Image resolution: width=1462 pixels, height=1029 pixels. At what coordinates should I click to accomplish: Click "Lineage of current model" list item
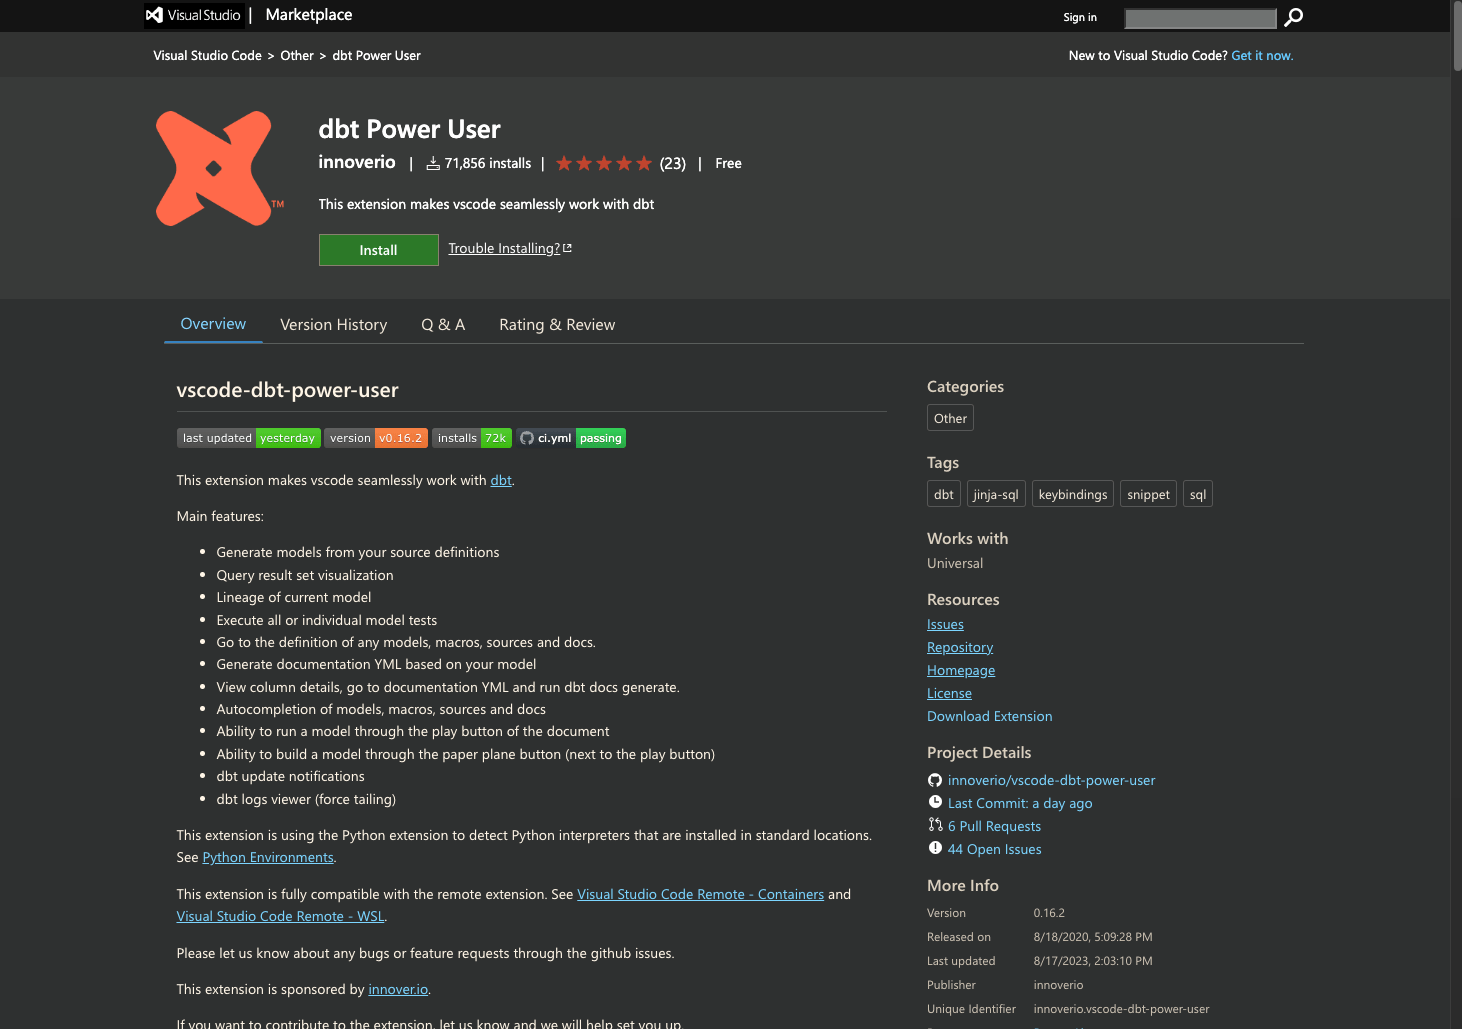[x=294, y=597]
